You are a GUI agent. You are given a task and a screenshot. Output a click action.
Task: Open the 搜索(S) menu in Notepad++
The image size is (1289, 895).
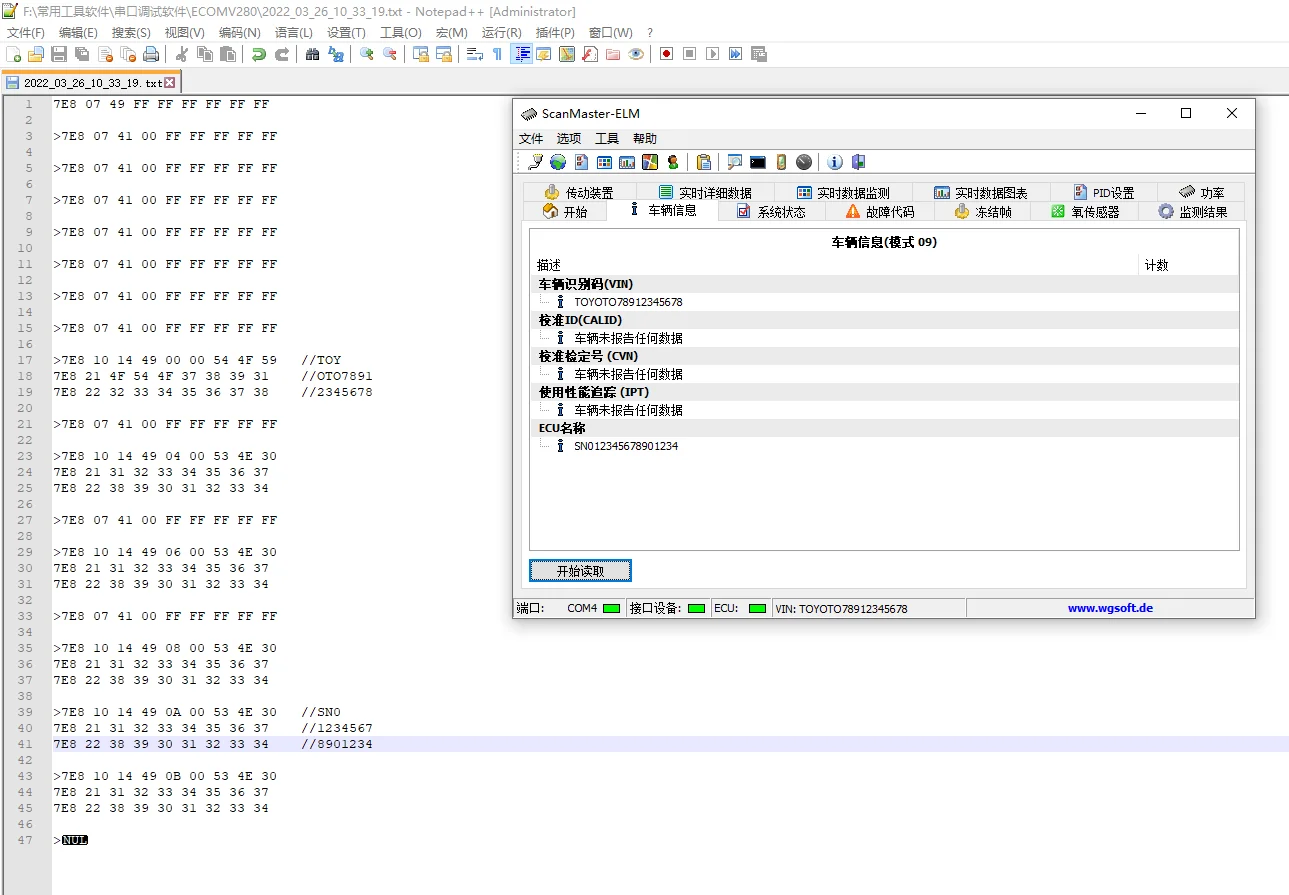click(x=131, y=33)
